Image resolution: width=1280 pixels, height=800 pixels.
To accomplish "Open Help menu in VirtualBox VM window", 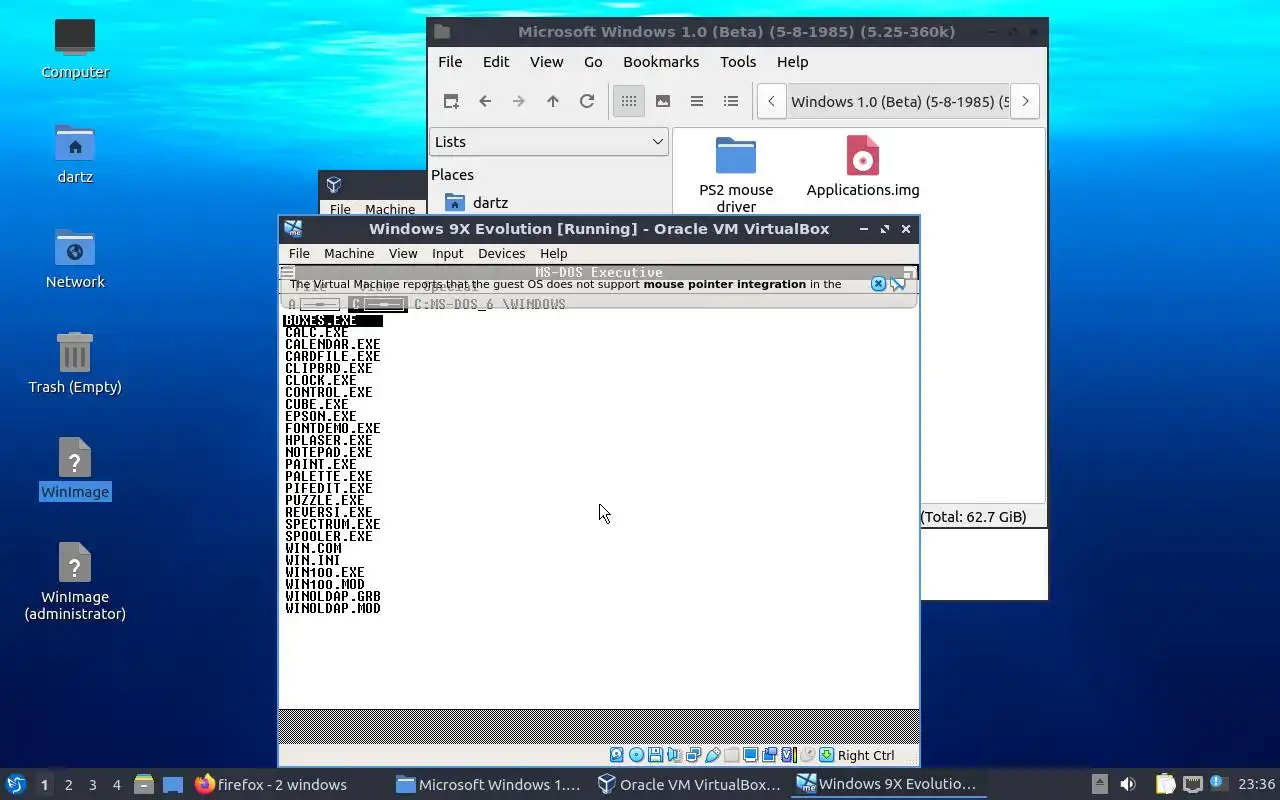I will point(553,254).
